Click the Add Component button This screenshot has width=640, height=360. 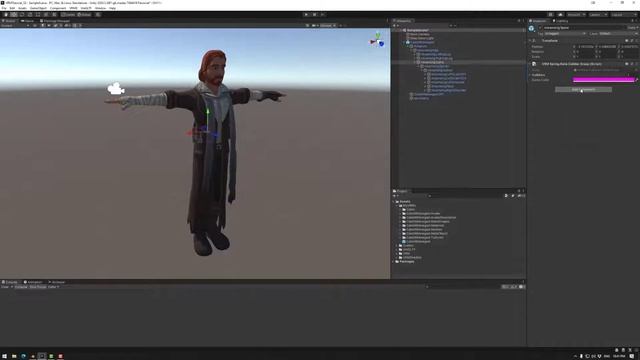[583, 89]
